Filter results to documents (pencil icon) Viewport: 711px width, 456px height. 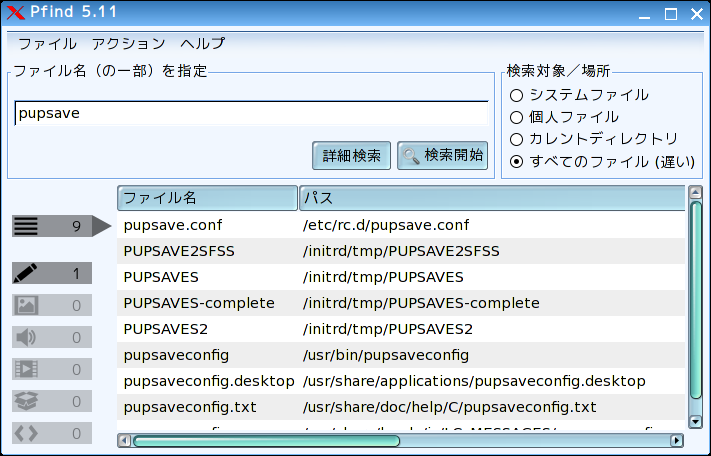click(52, 273)
